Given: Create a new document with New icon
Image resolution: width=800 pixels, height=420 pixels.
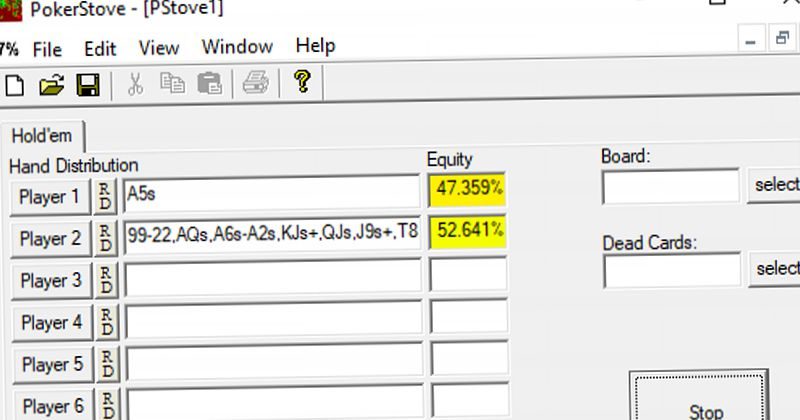Looking at the screenshot, I should pyautogui.click(x=14, y=85).
